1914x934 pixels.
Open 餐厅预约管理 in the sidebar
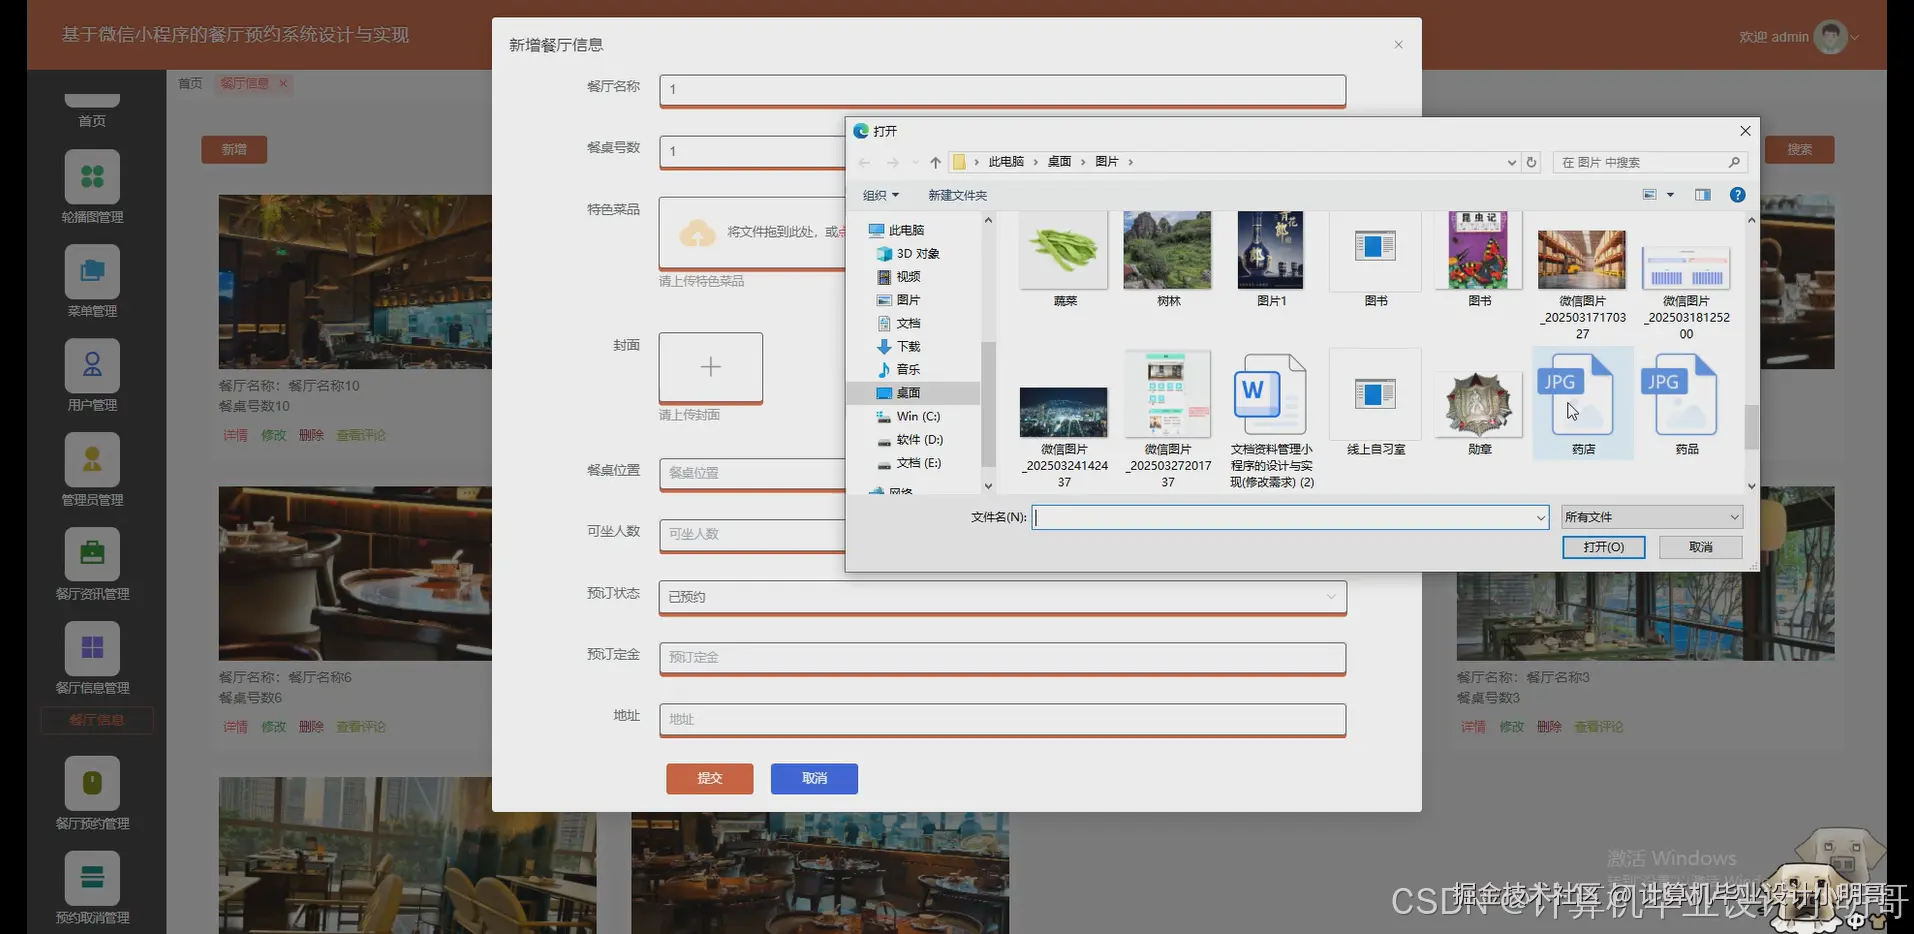coord(92,794)
